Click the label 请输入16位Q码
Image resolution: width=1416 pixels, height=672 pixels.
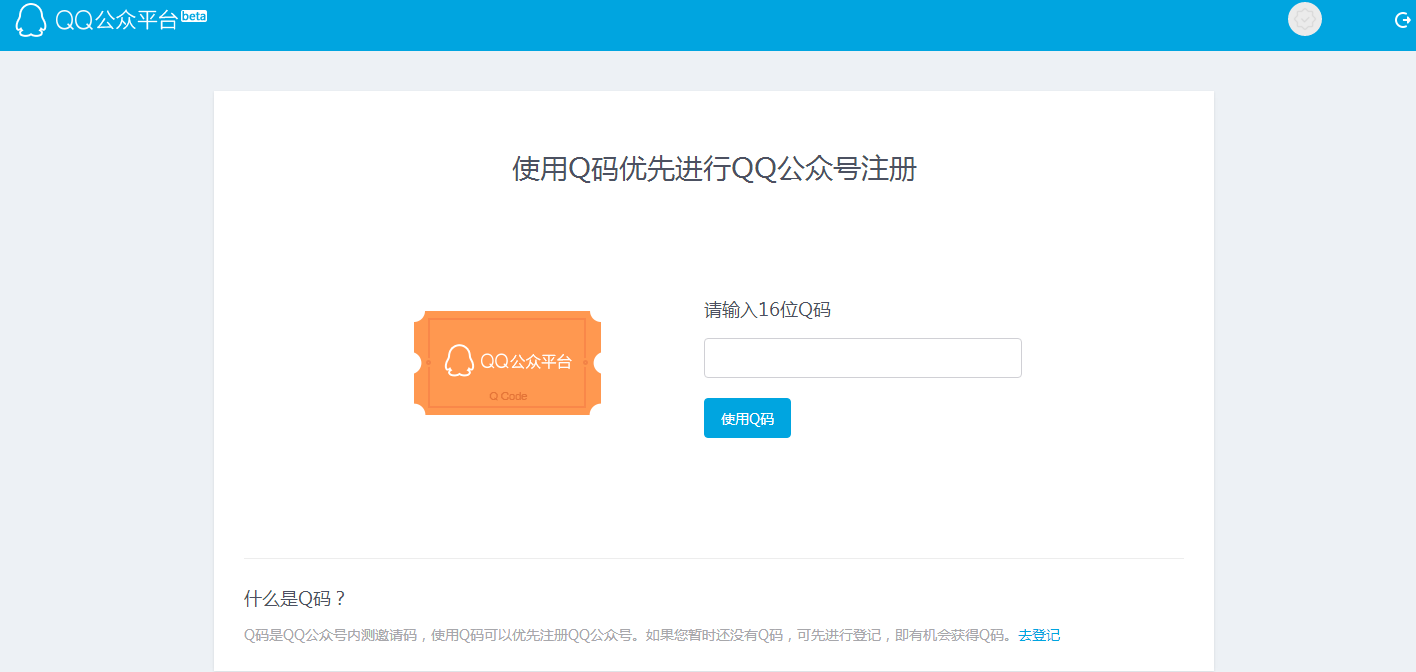767,310
